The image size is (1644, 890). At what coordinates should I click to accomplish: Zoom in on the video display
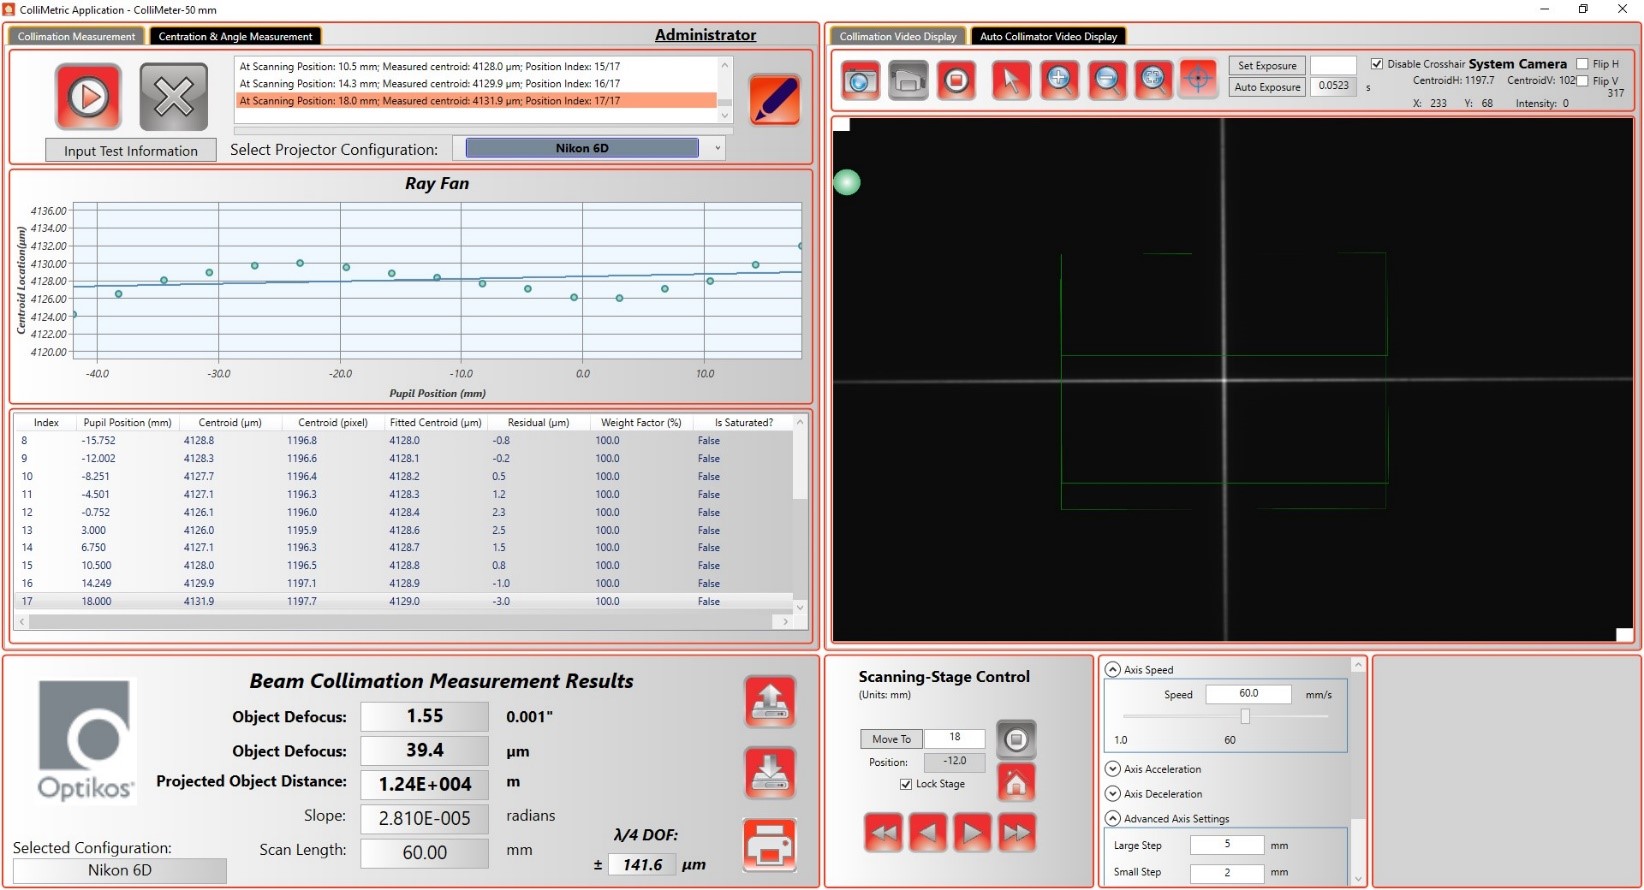point(1059,80)
